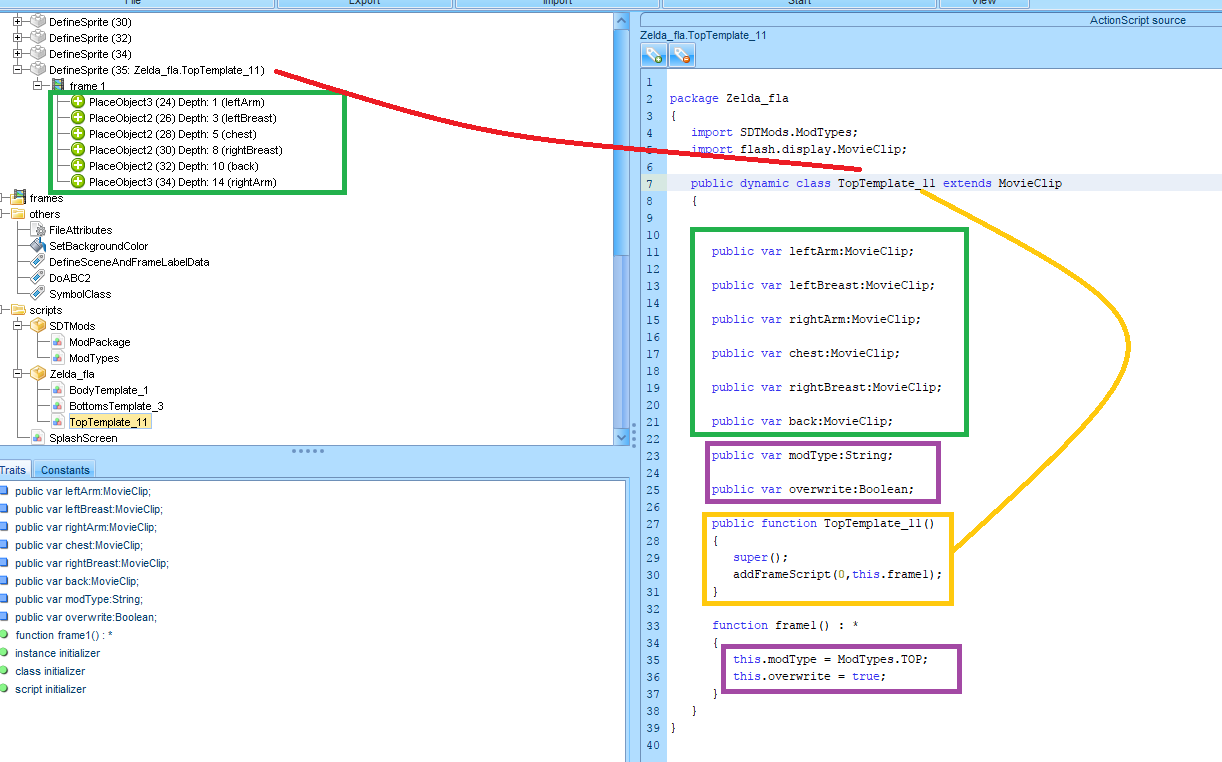
Task: Select the modType:String trait
Action: point(78,599)
